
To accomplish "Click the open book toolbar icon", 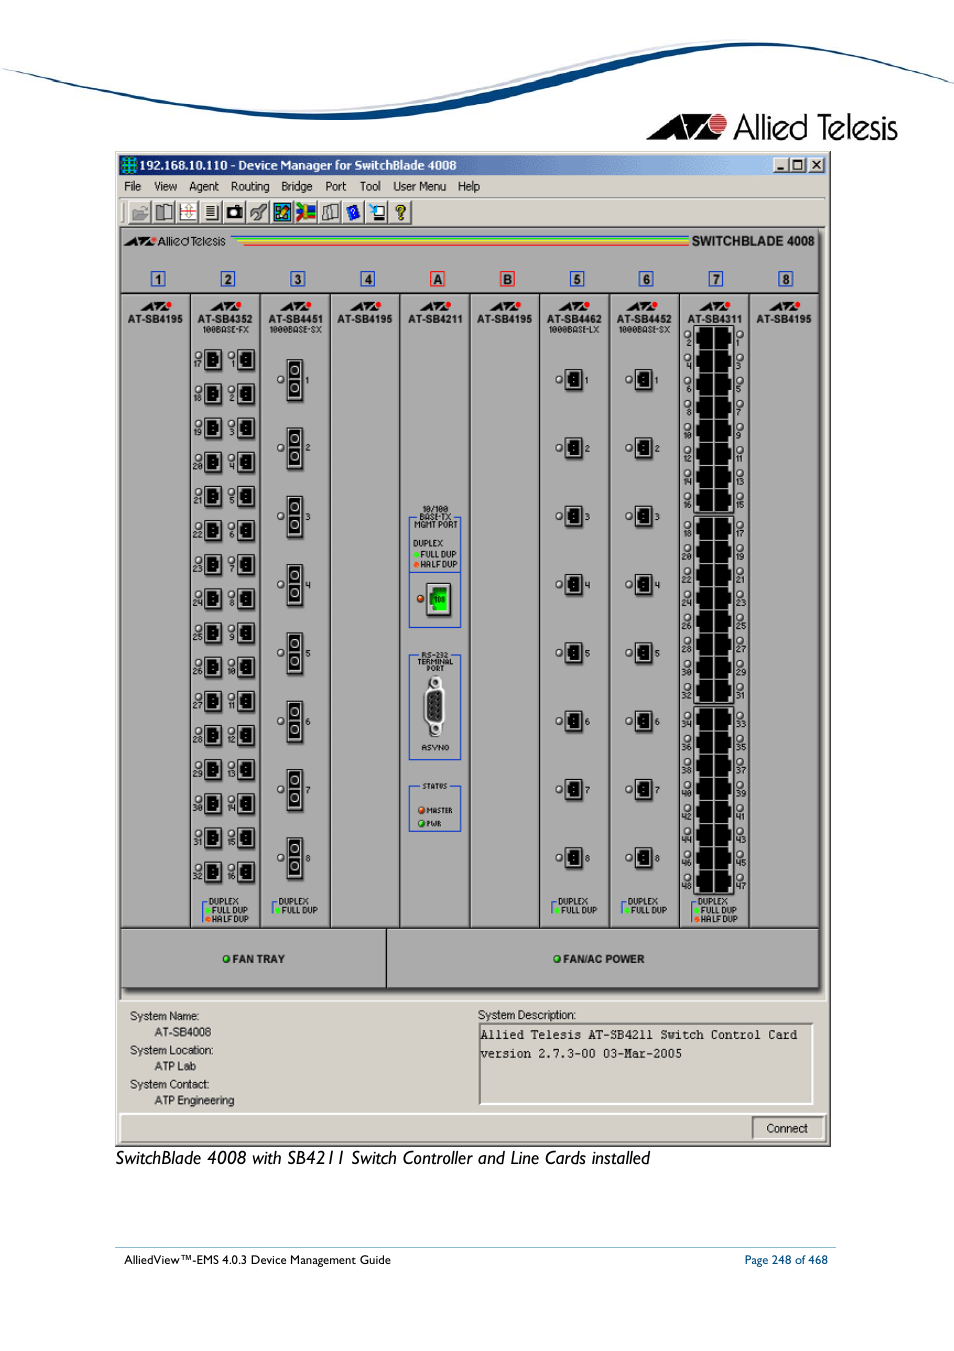I will pyautogui.click(x=164, y=212).
